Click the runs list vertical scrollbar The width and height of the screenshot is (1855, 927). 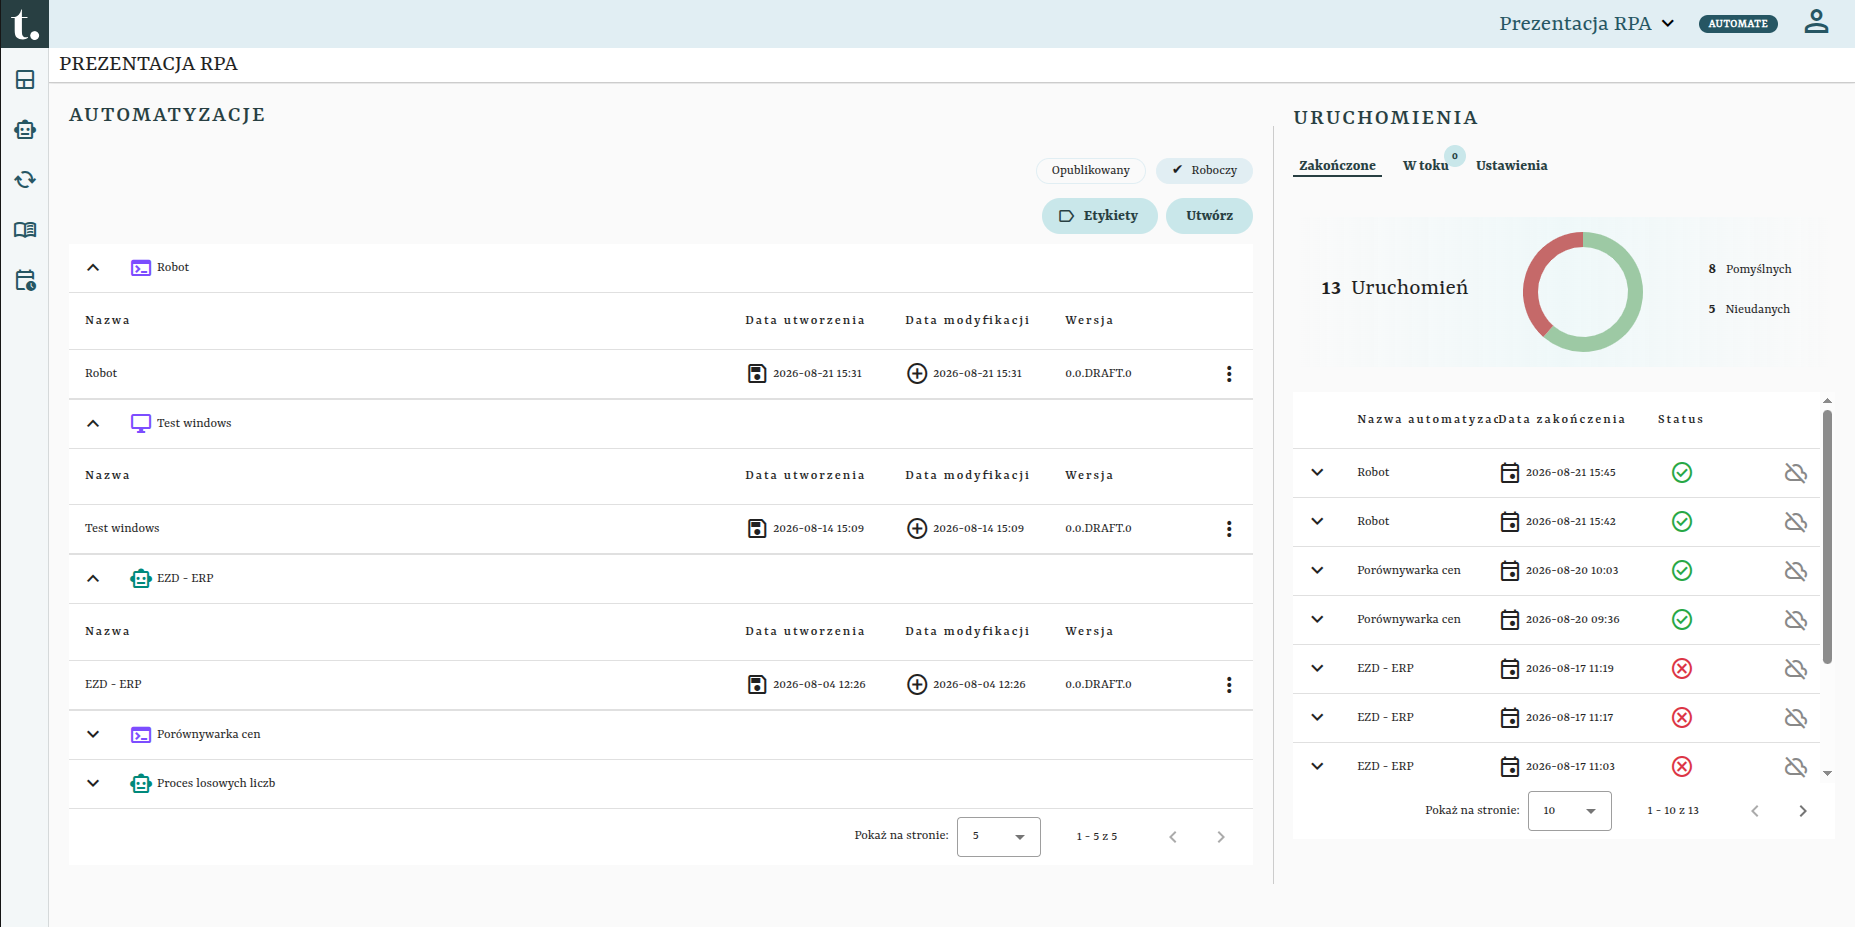tap(1827, 537)
